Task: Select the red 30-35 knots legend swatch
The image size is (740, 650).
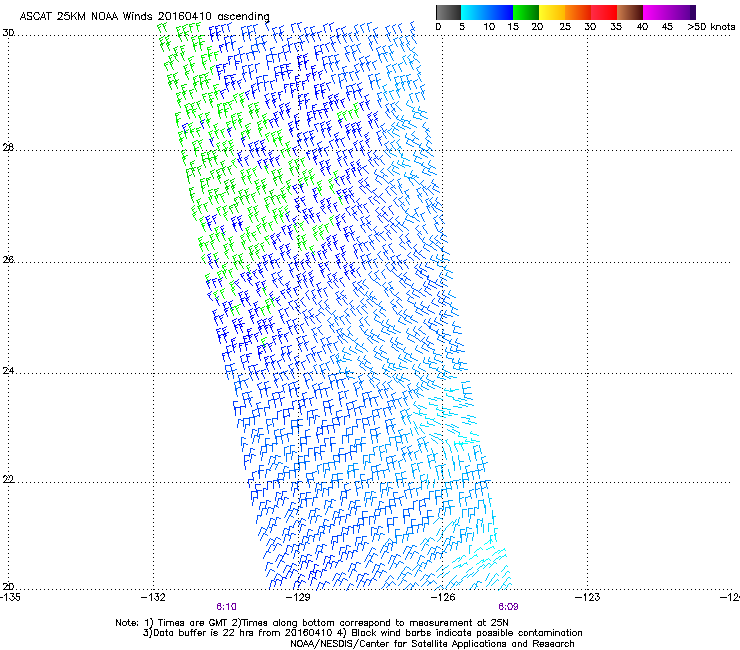Action: (604, 12)
